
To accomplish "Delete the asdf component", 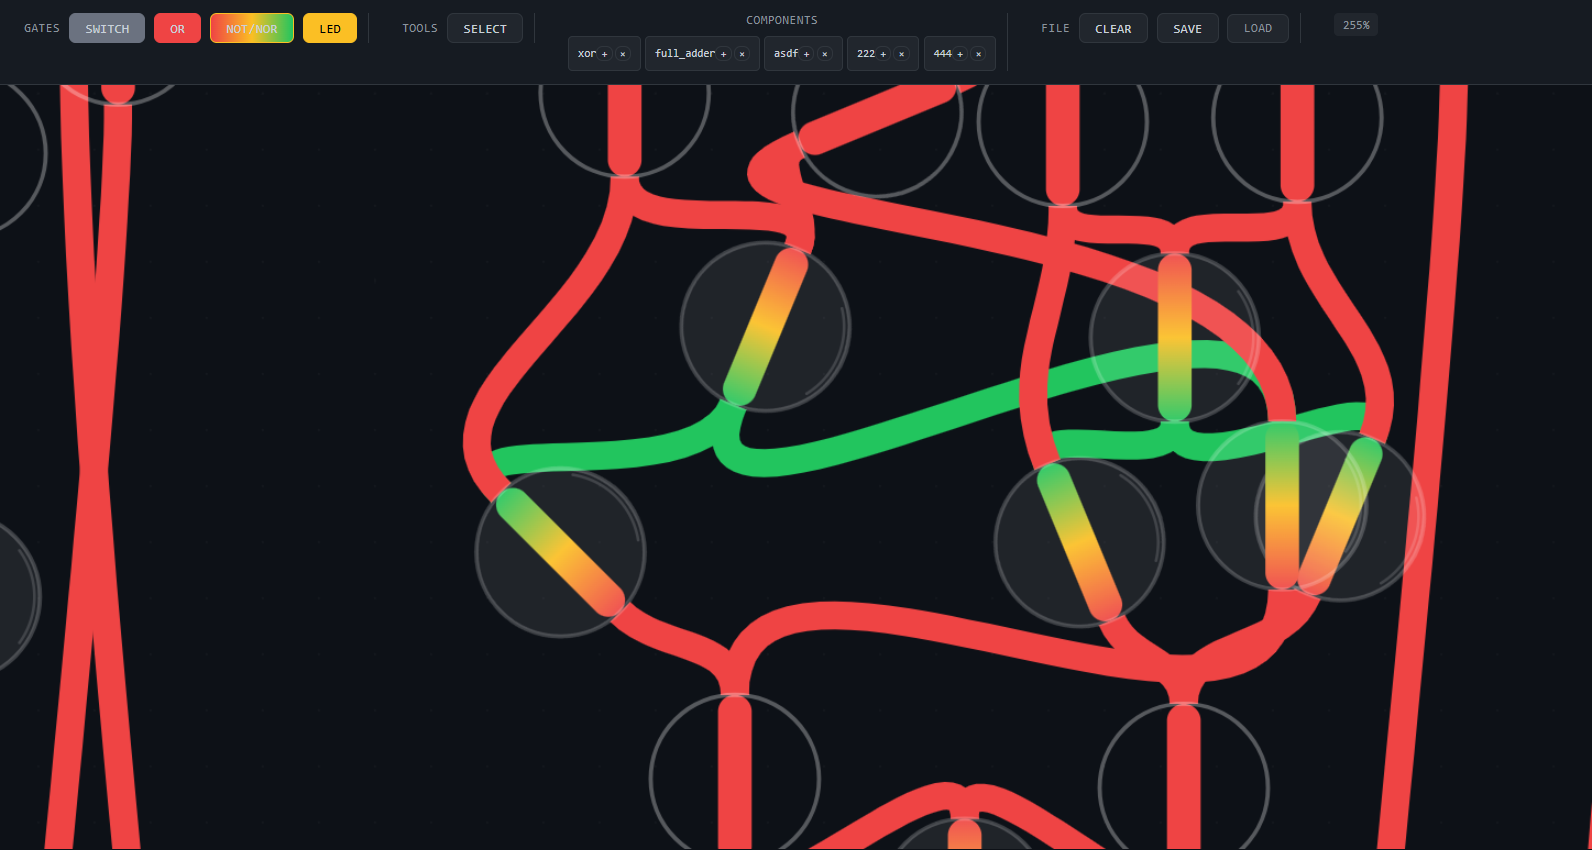I will coord(825,54).
